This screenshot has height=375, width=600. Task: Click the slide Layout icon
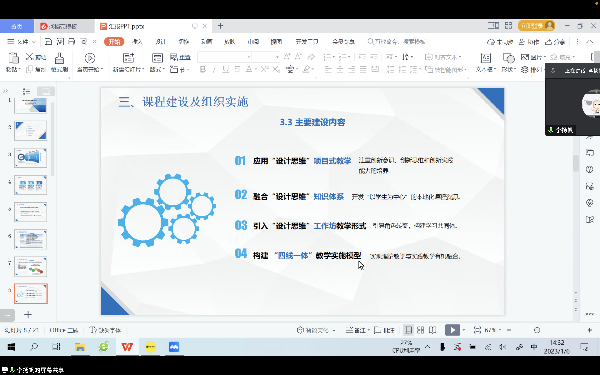point(157,58)
